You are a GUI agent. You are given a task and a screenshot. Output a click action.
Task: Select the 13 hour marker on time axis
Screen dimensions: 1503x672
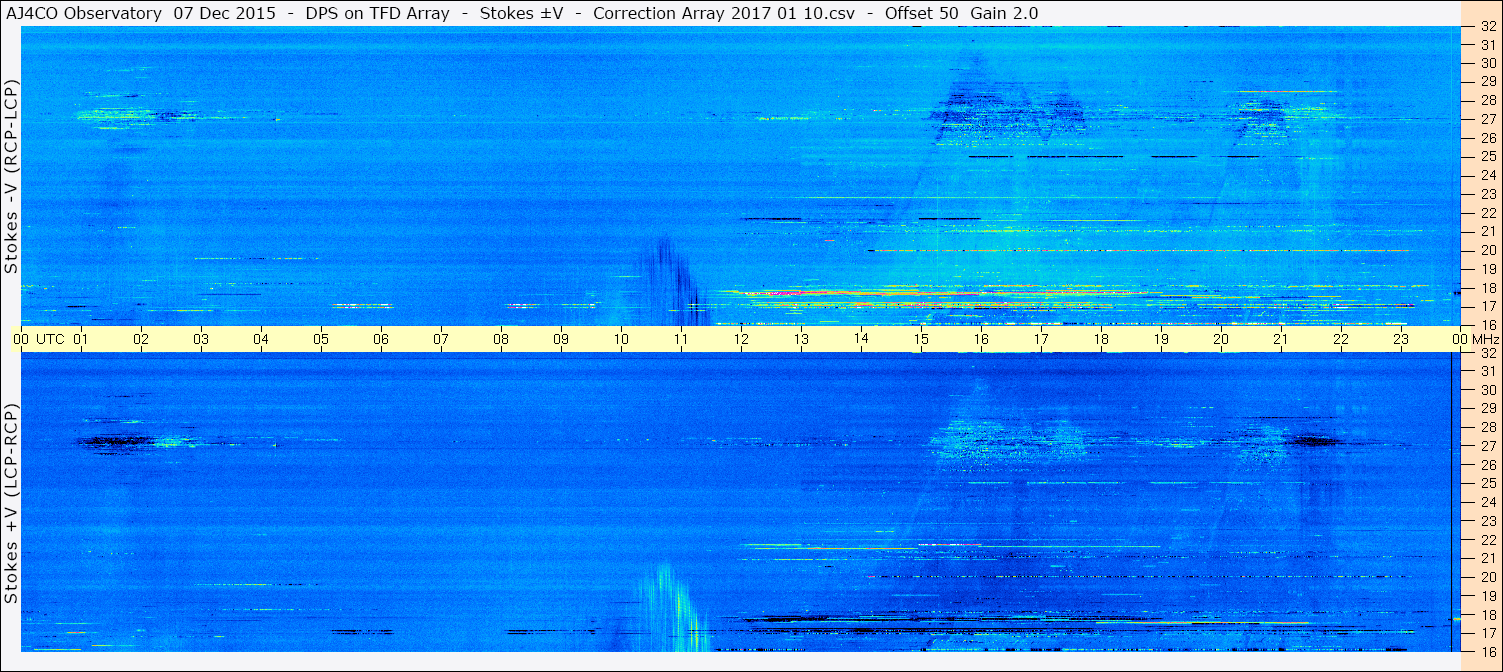click(x=801, y=339)
